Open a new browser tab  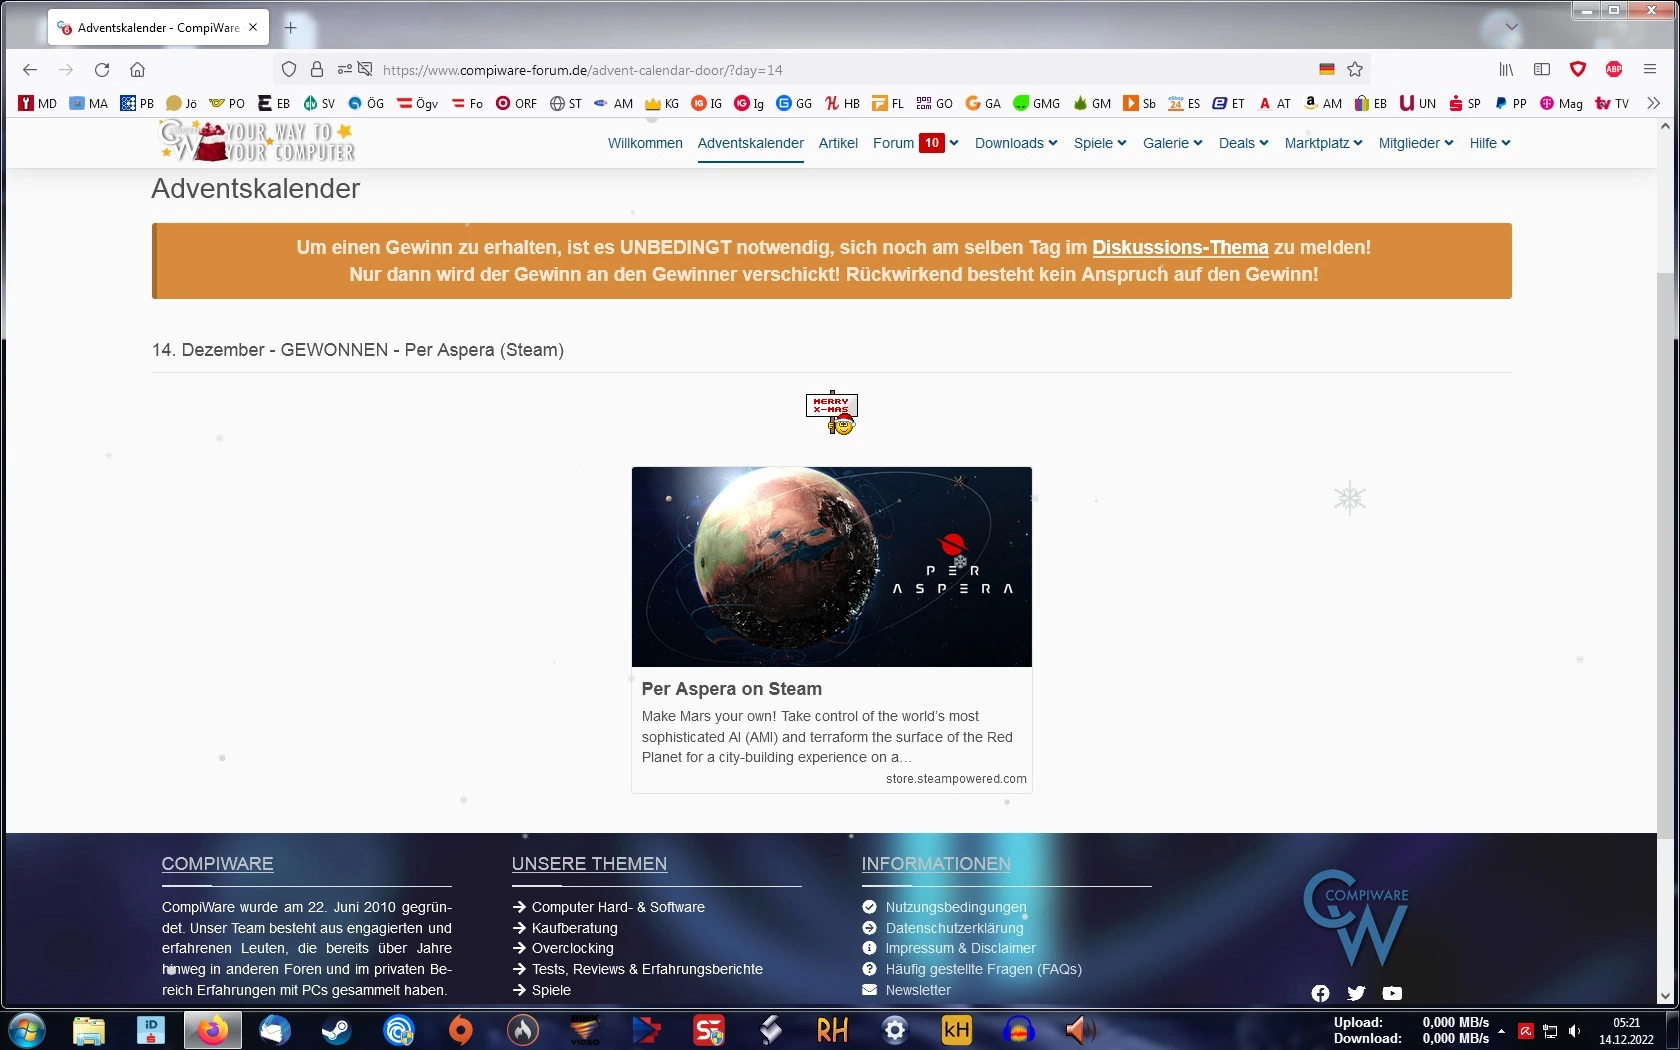(291, 28)
